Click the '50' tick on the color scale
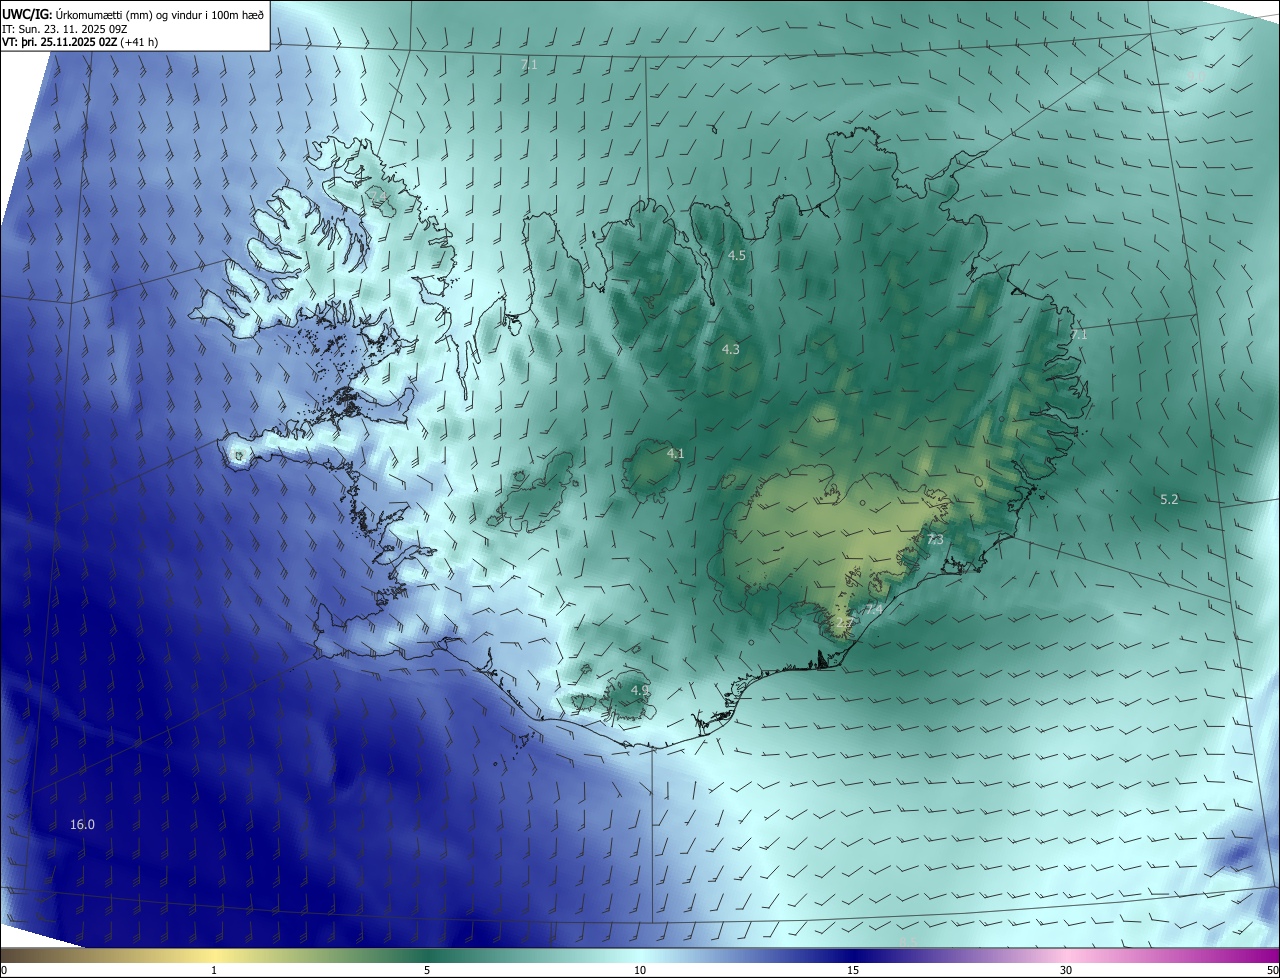Screen dimensions: 1280x978 tap(1272, 971)
